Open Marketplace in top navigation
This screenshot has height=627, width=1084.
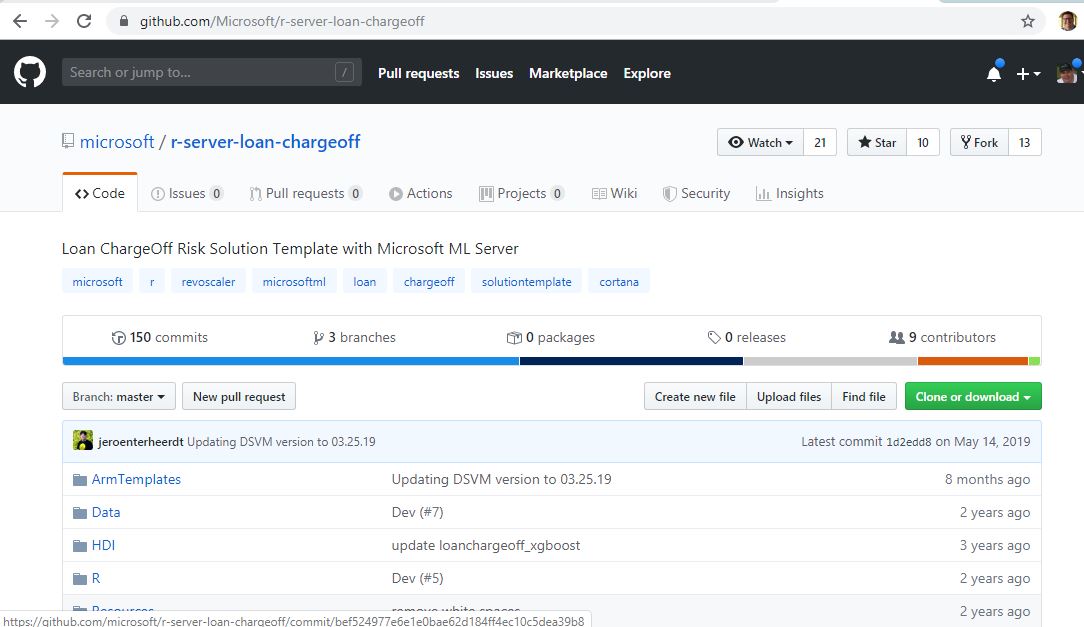pyautogui.click(x=568, y=73)
